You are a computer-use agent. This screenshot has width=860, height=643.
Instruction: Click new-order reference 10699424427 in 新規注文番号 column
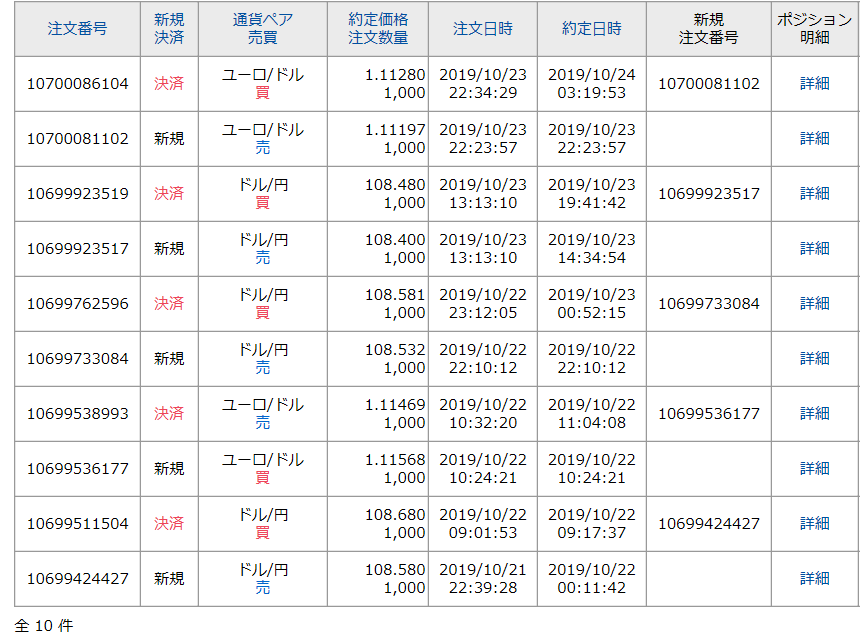pyautogui.click(x=709, y=523)
